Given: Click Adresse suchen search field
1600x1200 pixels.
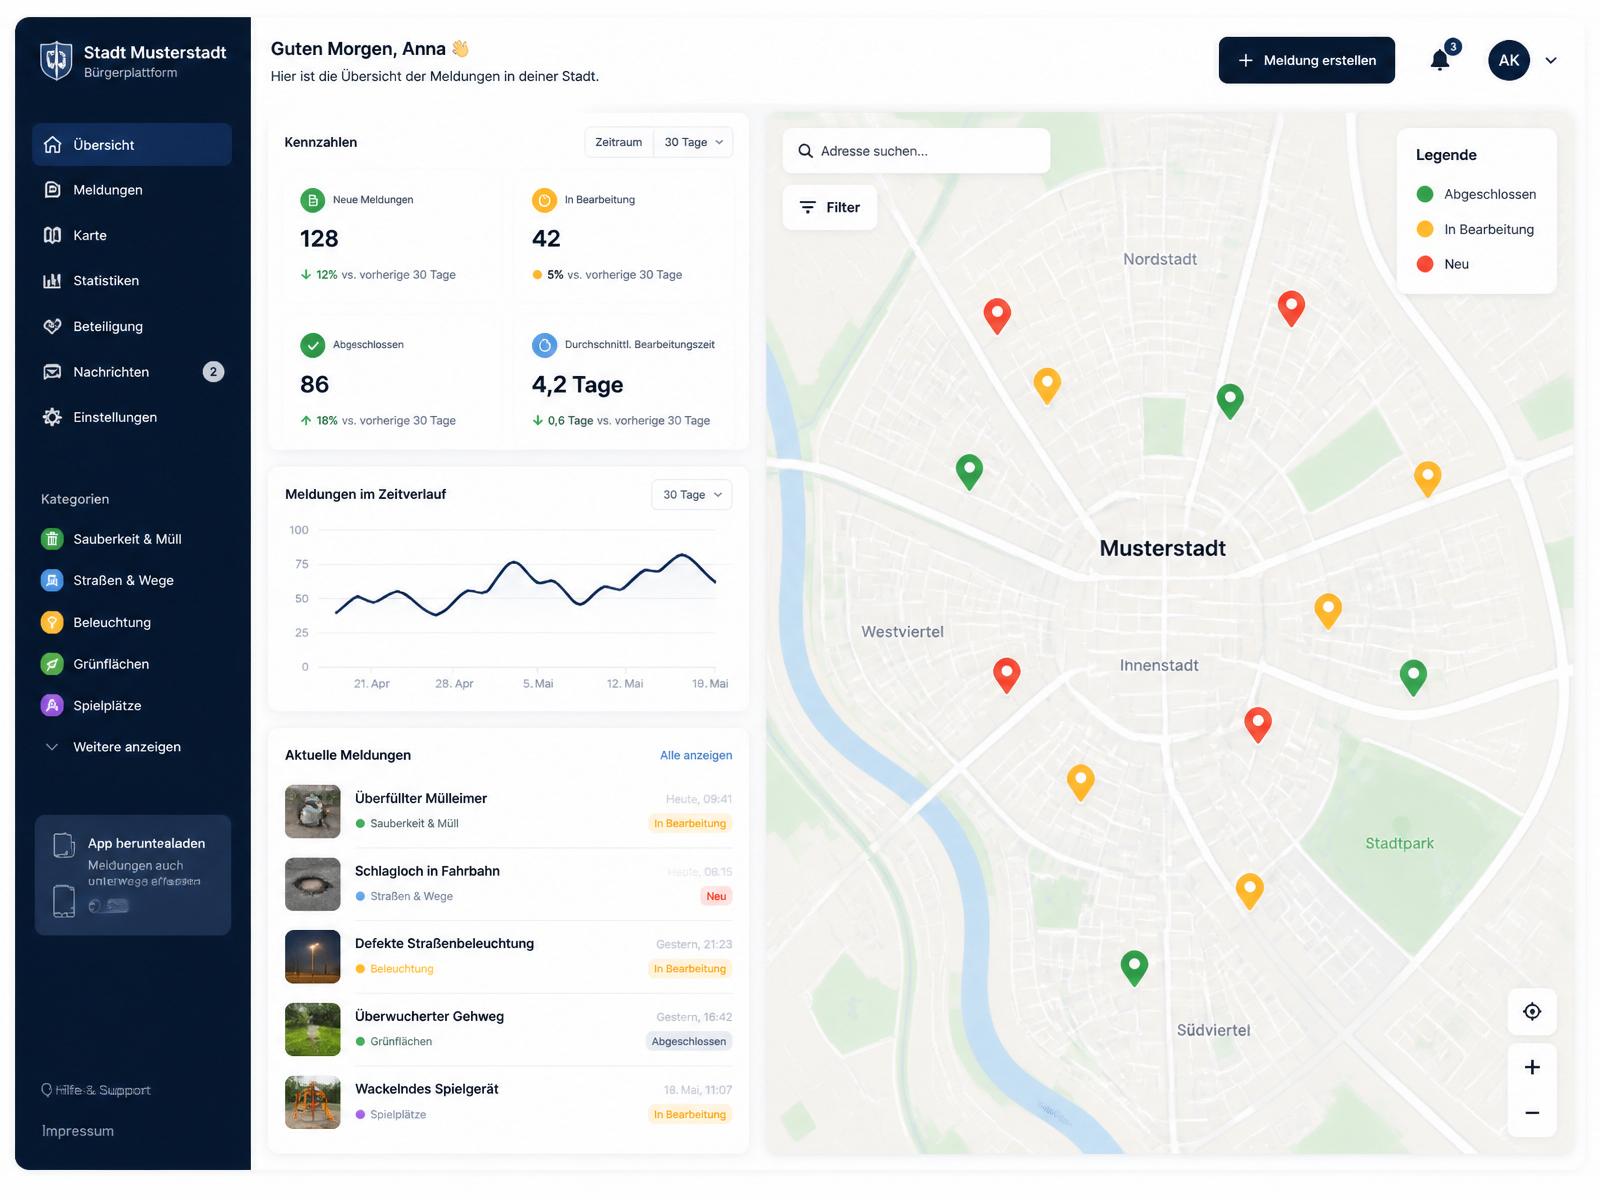Looking at the screenshot, I should pos(916,151).
